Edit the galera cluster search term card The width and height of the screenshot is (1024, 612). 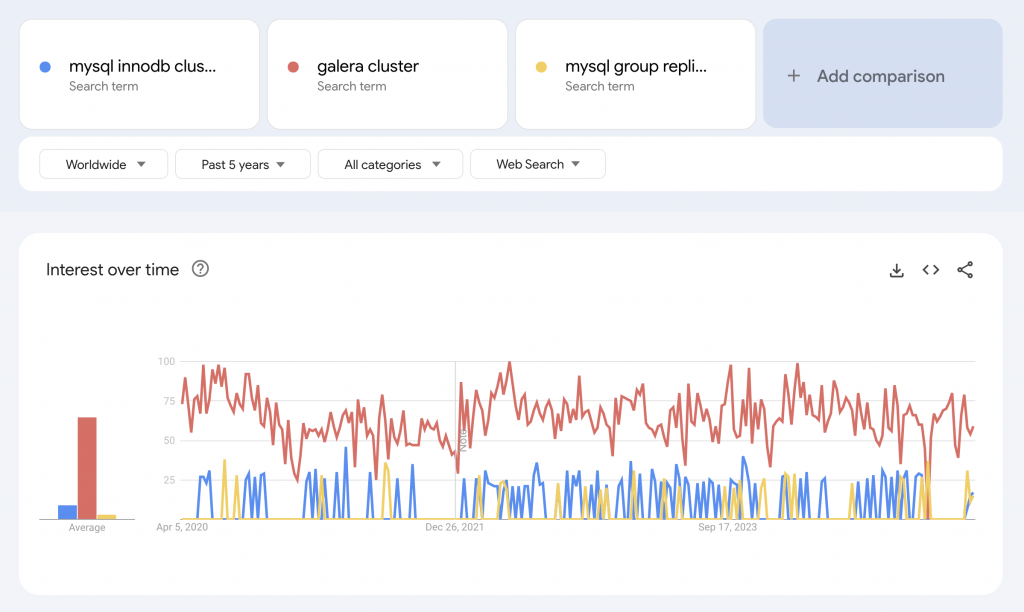387,74
